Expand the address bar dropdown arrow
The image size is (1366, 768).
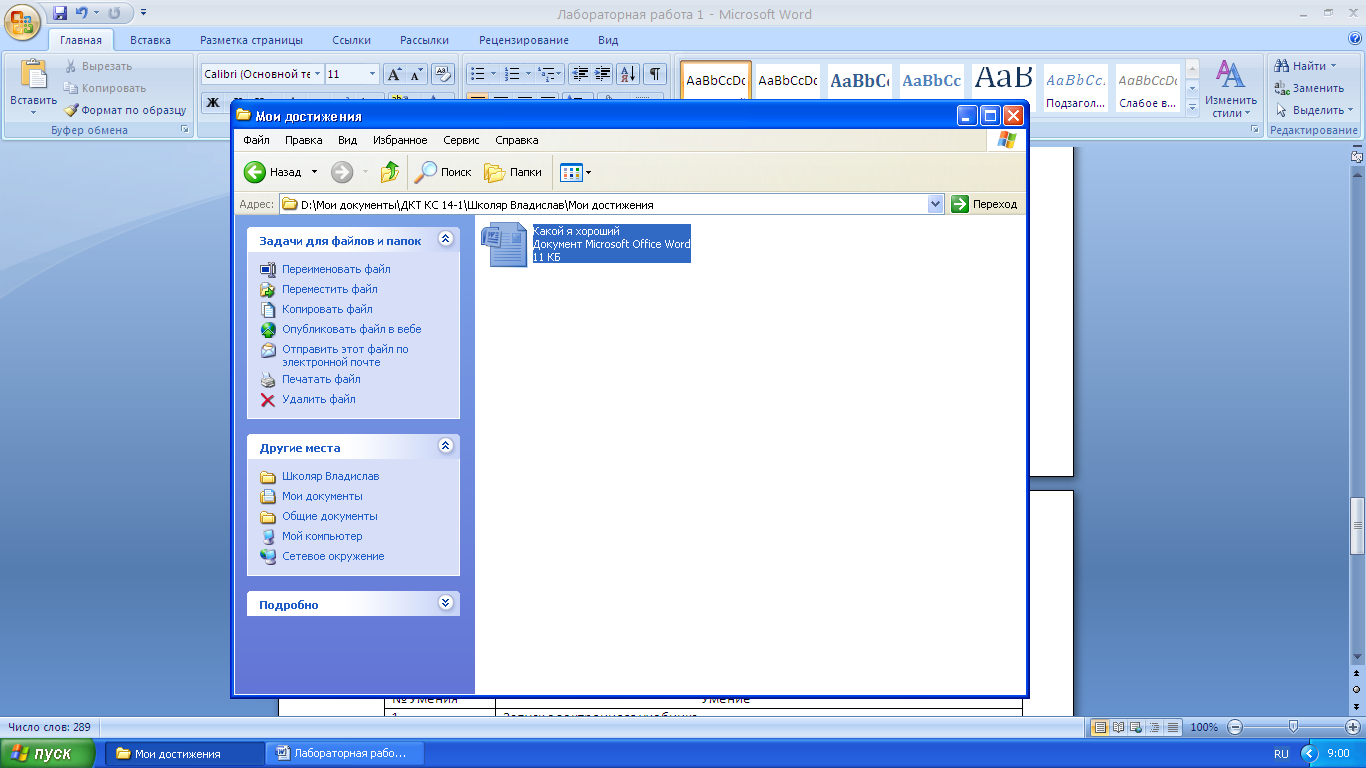(x=936, y=204)
